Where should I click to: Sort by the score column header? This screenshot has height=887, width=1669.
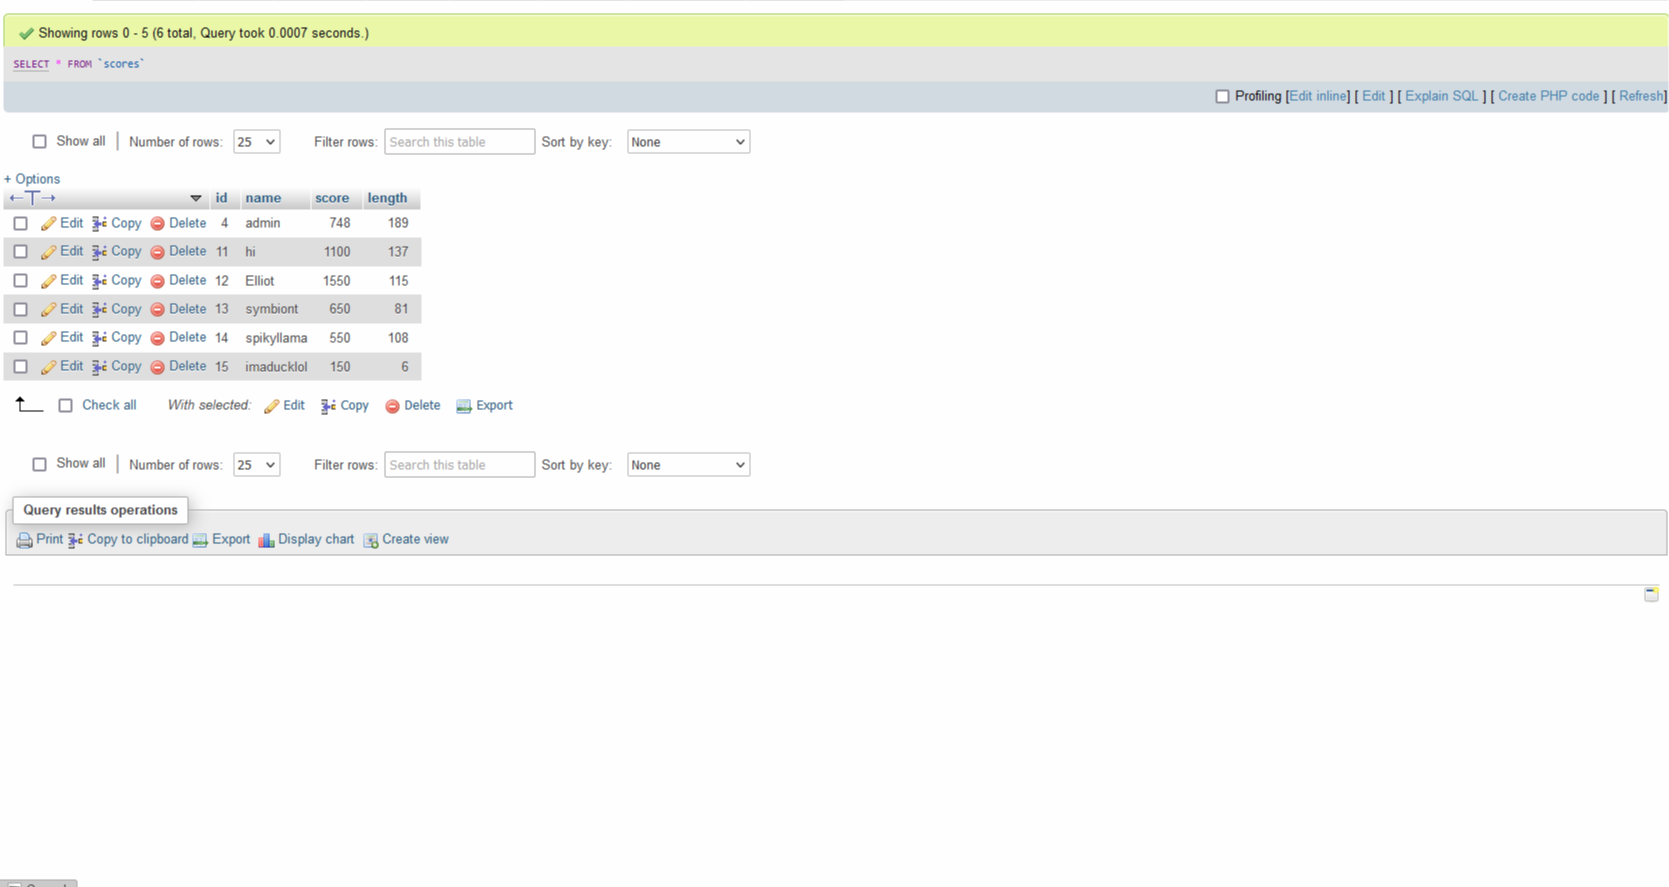tap(332, 198)
